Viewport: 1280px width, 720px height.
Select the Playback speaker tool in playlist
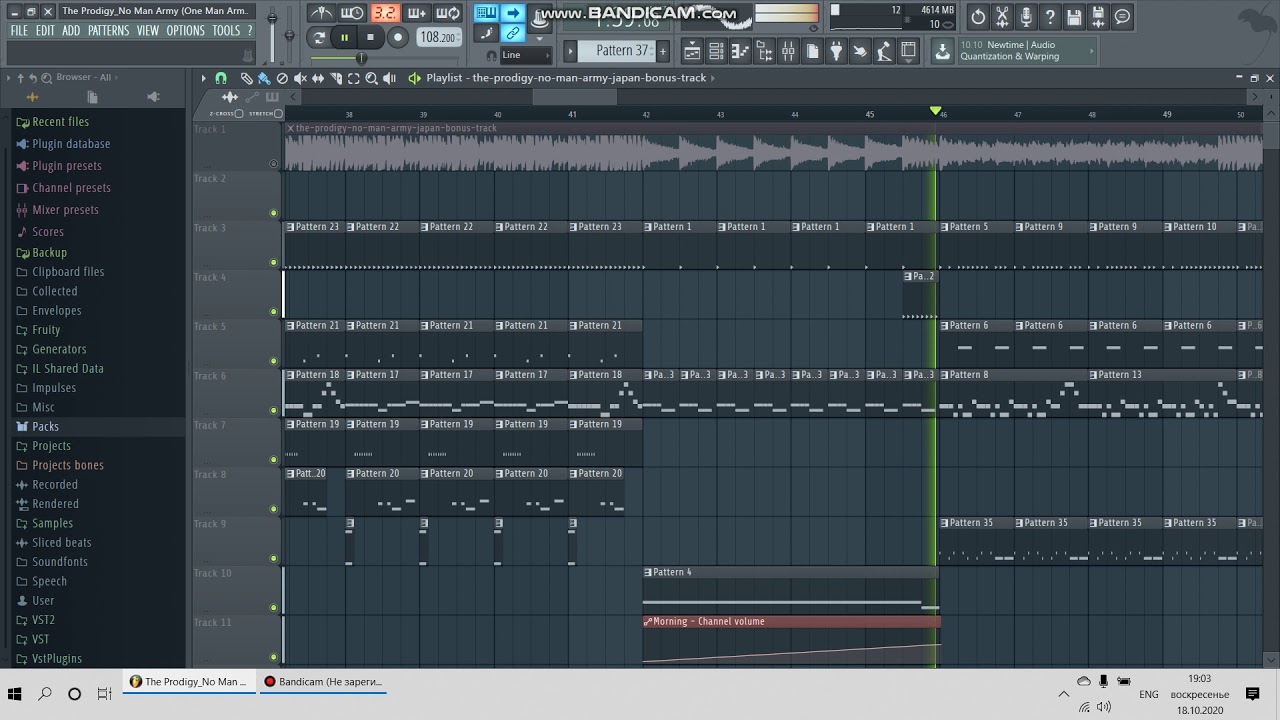pyautogui.click(x=389, y=78)
